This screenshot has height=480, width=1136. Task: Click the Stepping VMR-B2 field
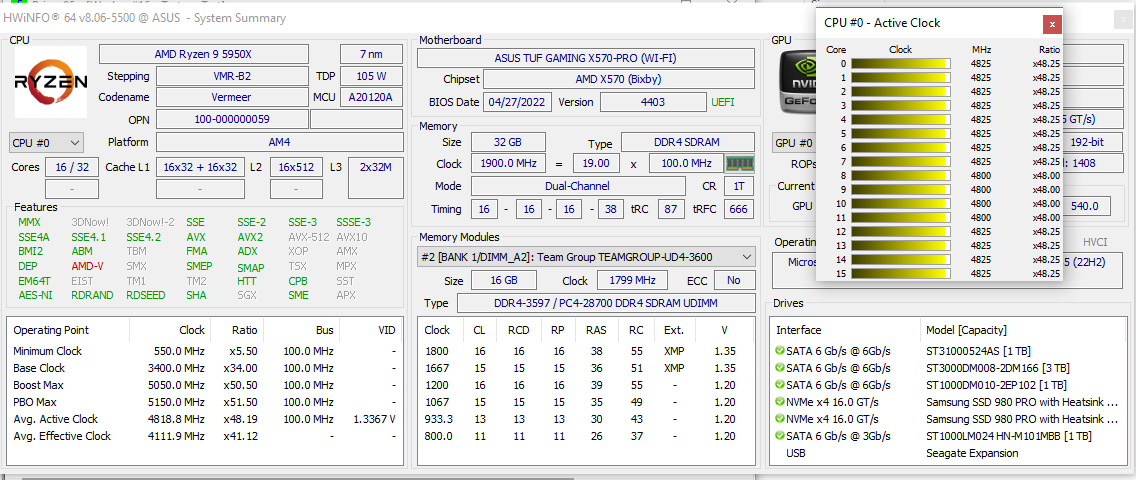[x=232, y=76]
